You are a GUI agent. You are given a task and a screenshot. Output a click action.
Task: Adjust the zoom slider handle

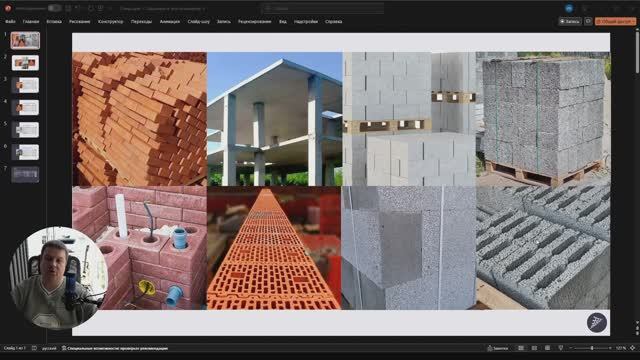[x=592, y=348]
